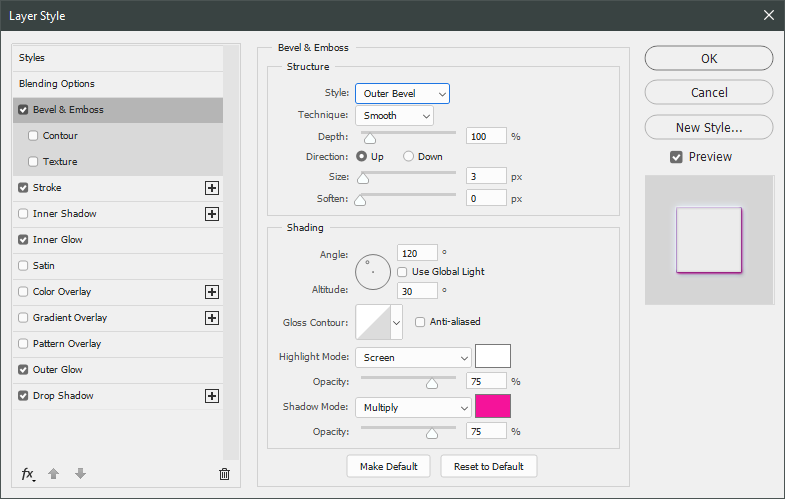
Task: Open the Style dropdown showing Outer Bevel
Action: [x=402, y=94]
